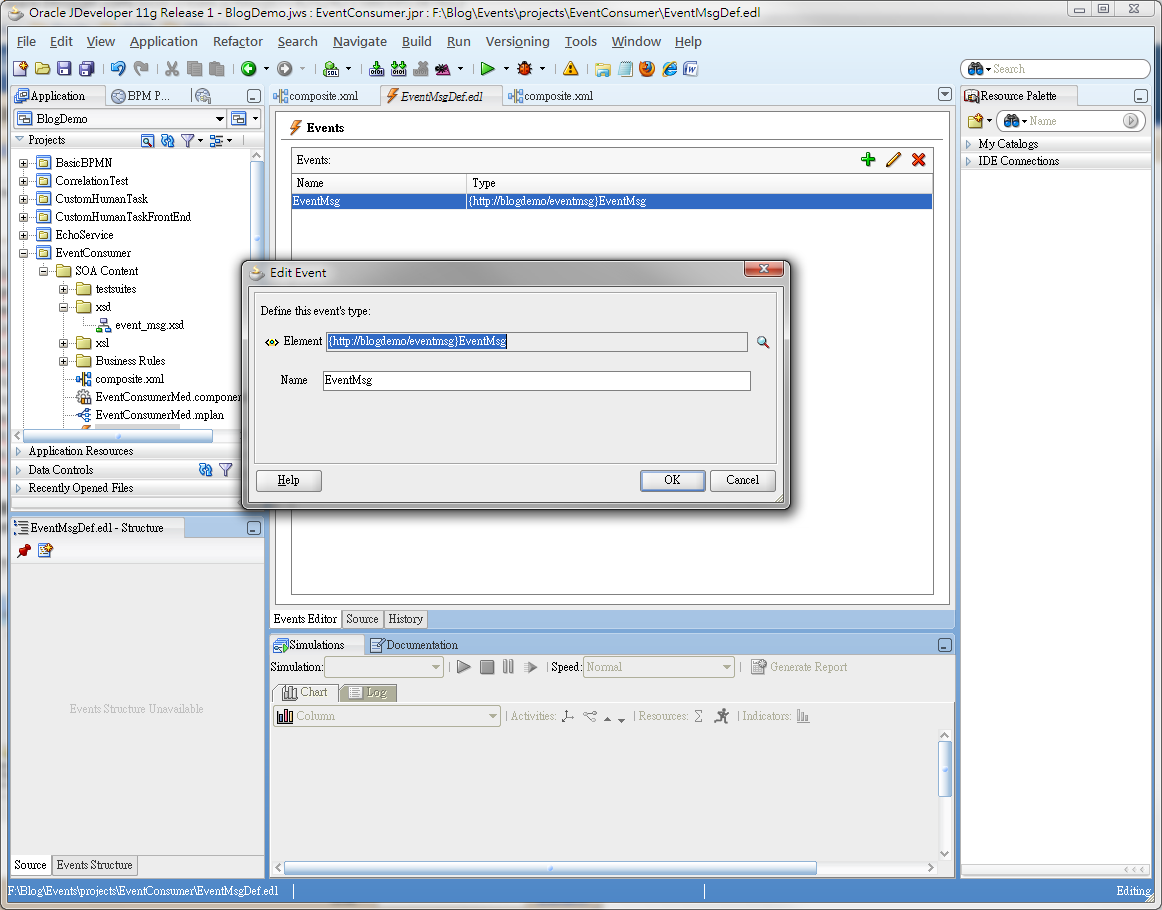Pause the simulation
1162x910 pixels.
click(508, 667)
